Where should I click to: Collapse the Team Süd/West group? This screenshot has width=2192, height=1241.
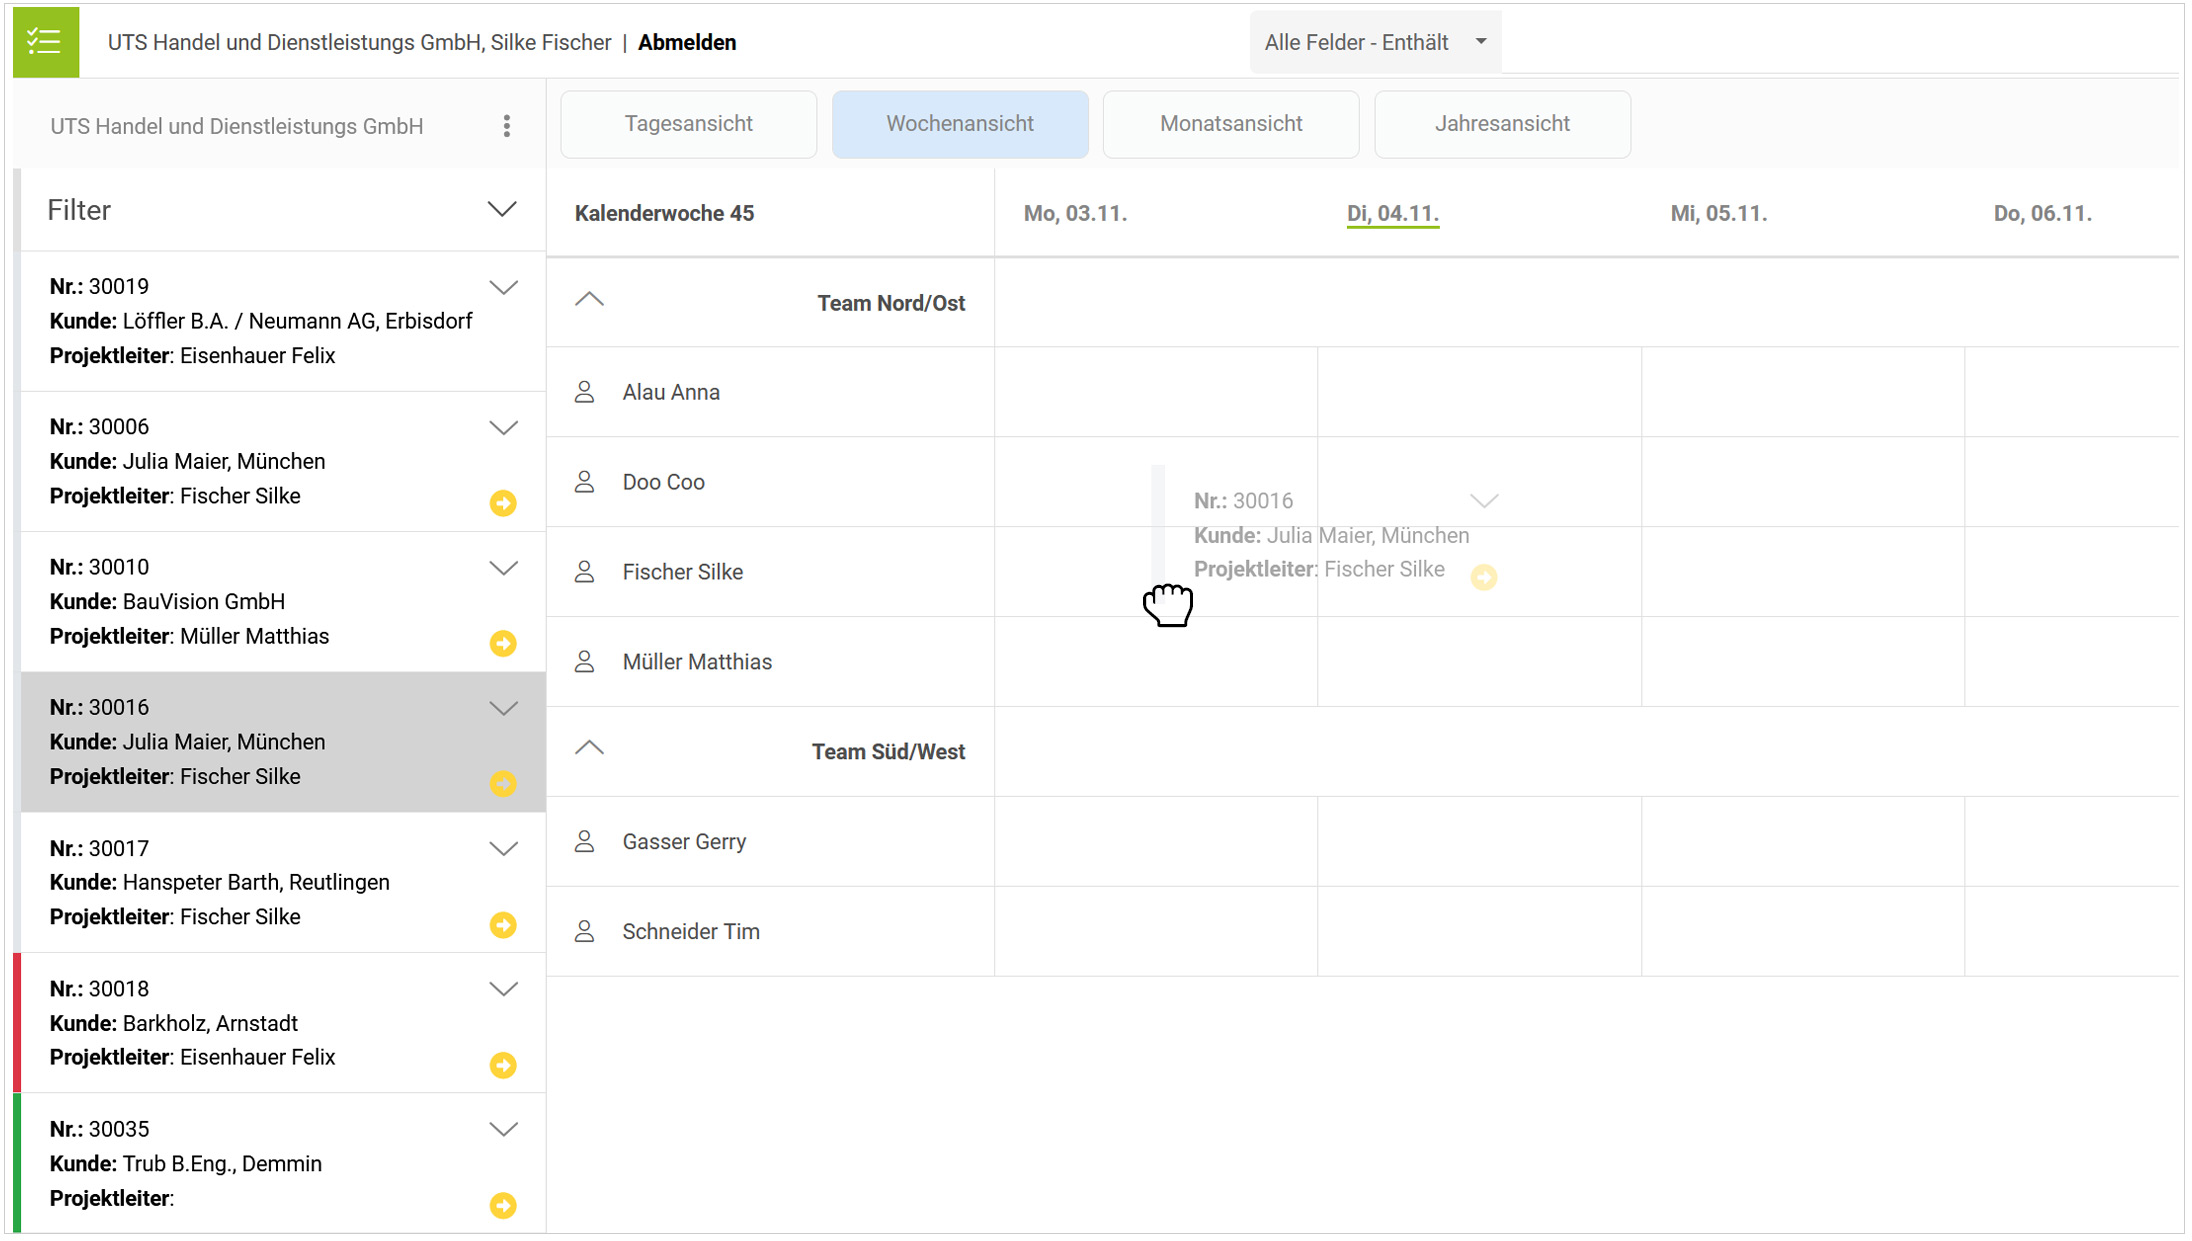[x=589, y=748]
